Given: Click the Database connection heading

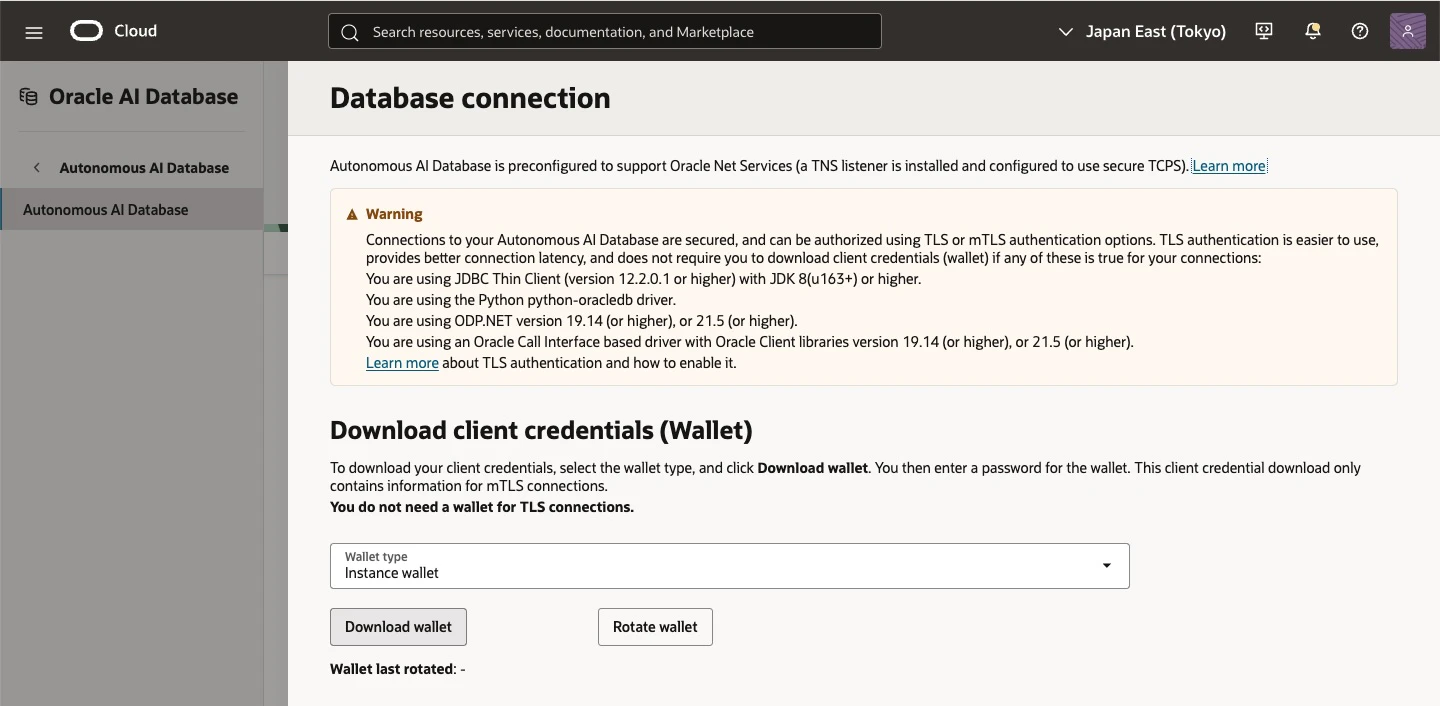Looking at the screenshot, I should [x=470, y=98].
